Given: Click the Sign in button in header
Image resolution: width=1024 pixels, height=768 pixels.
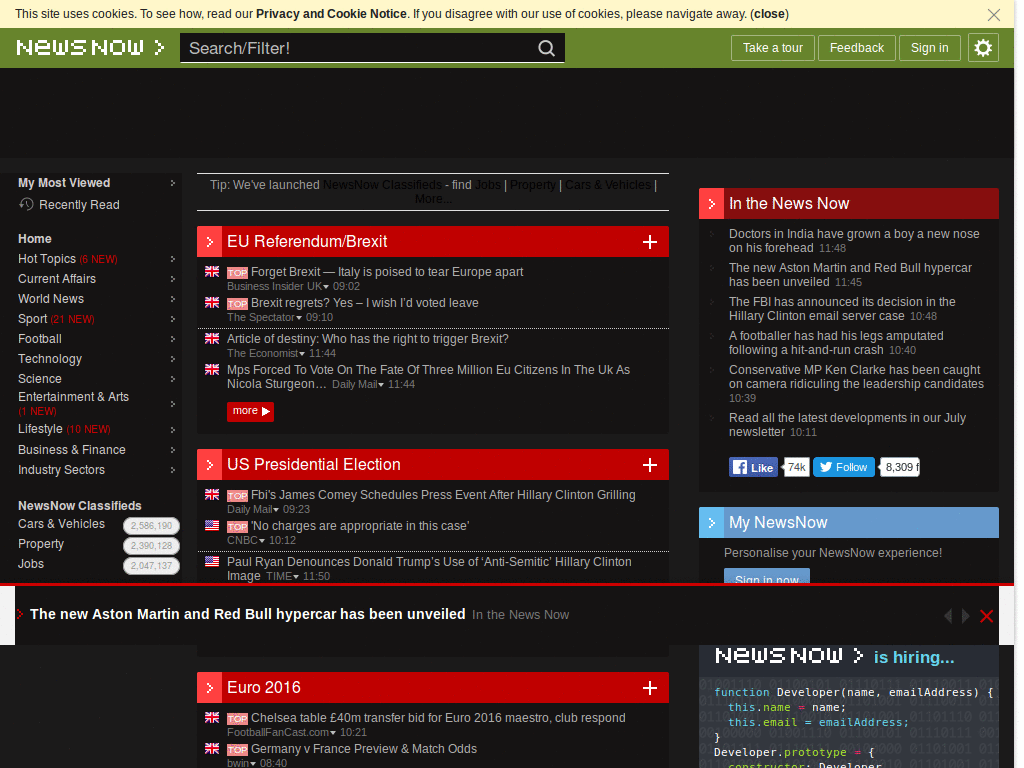Looking at the screenshot, I should coord(929,48).
